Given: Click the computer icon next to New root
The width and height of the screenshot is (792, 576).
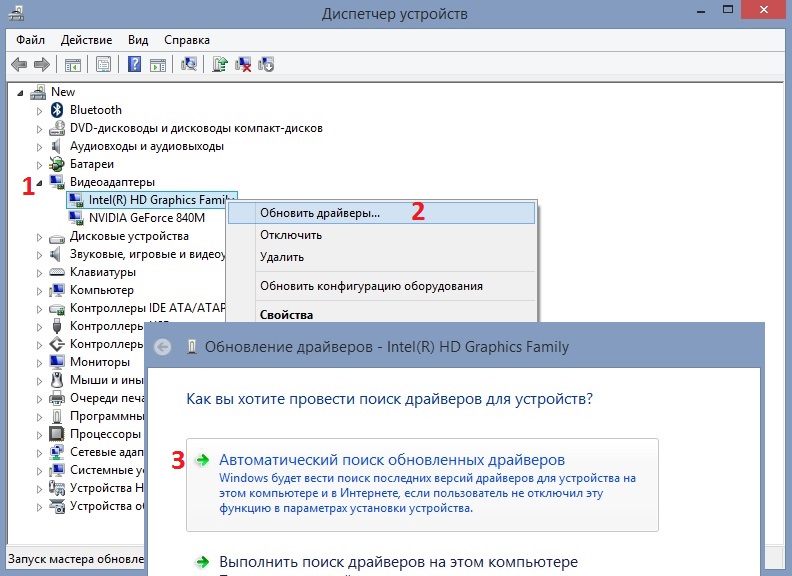Looking at the screenshot, I should tap(38, 92).
